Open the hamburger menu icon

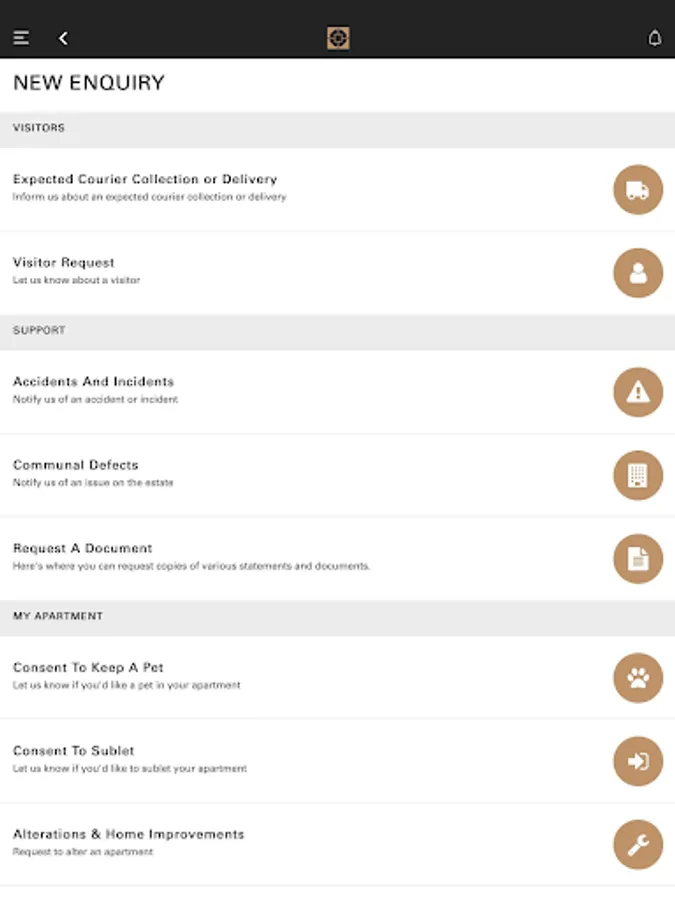(21, 38)
